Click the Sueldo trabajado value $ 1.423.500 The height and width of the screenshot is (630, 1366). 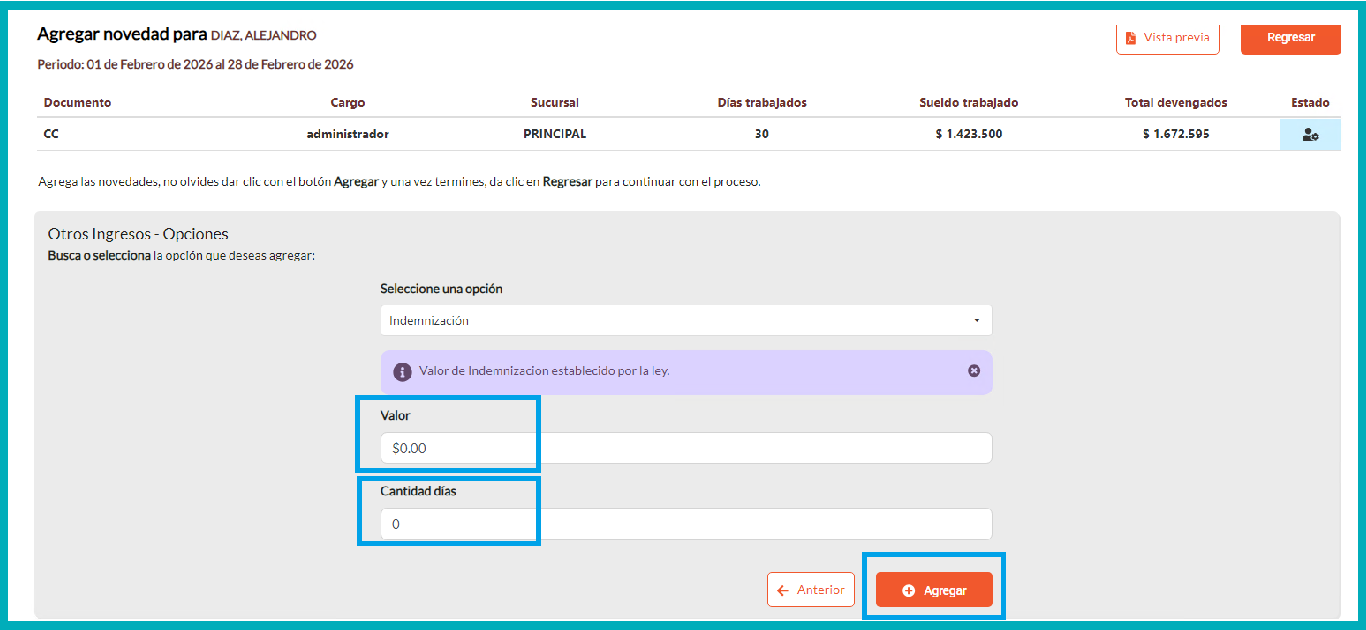[968, 134]
